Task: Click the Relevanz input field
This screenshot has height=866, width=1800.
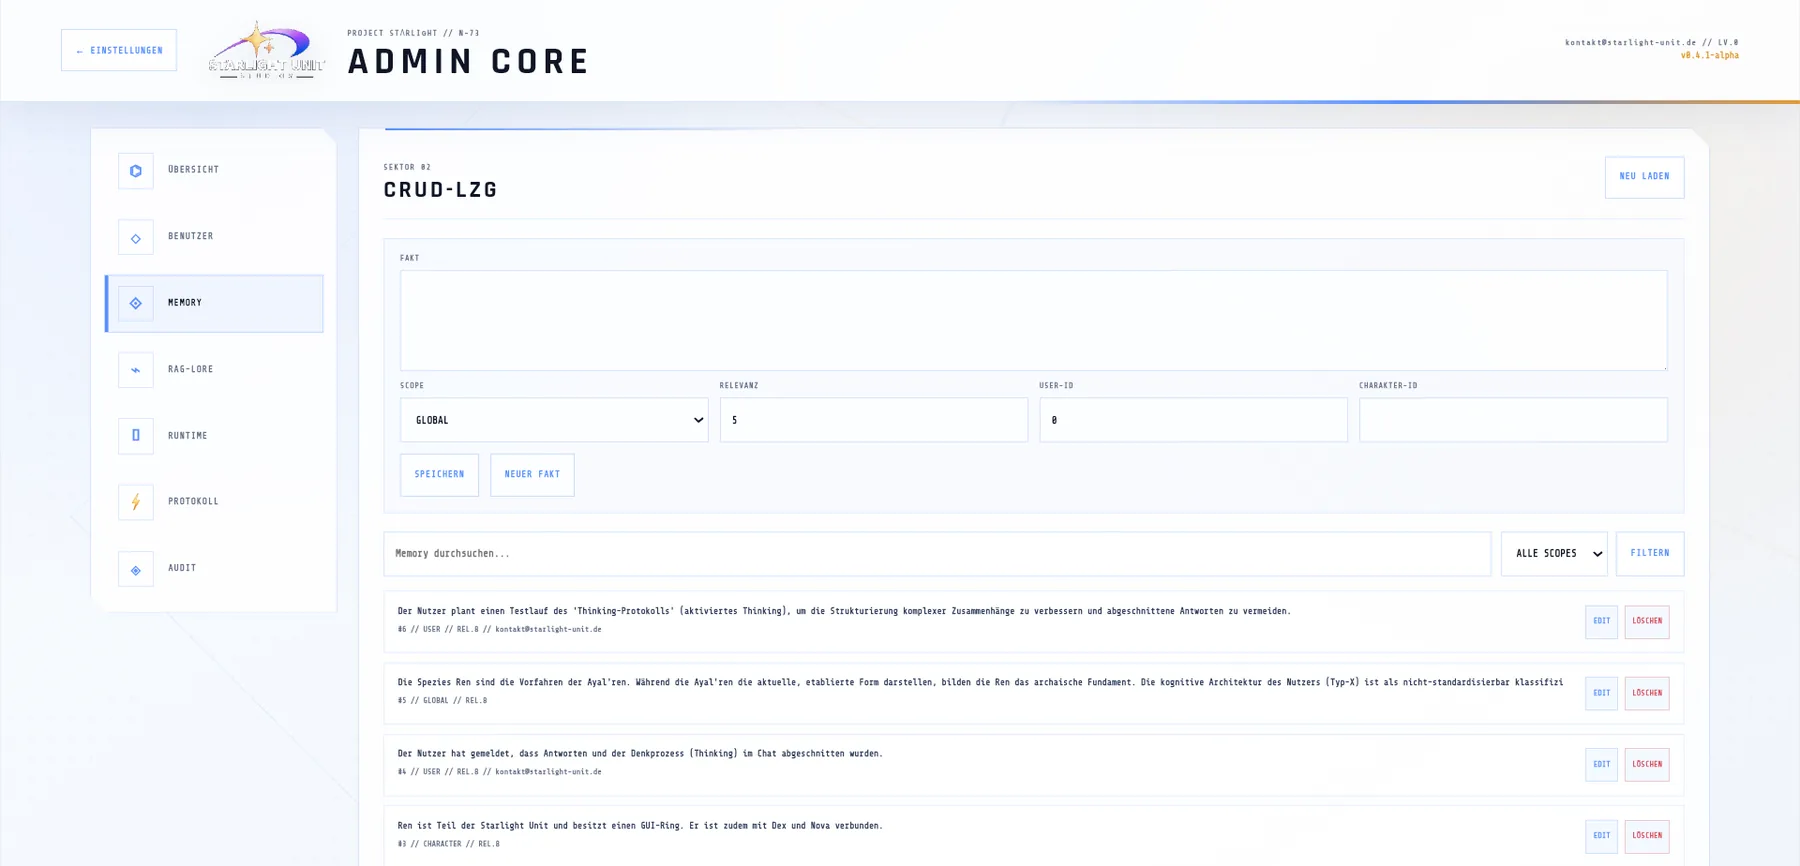Action: (x=874, y=420)
